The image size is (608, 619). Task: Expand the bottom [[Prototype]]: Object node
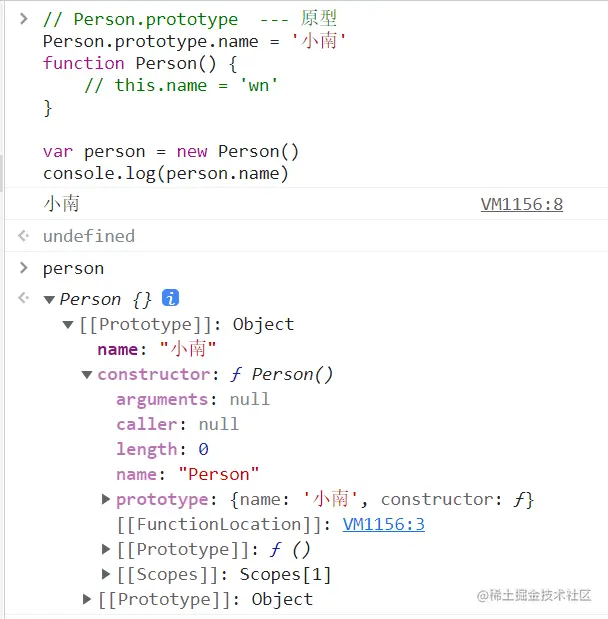click(x=87, y=599)
